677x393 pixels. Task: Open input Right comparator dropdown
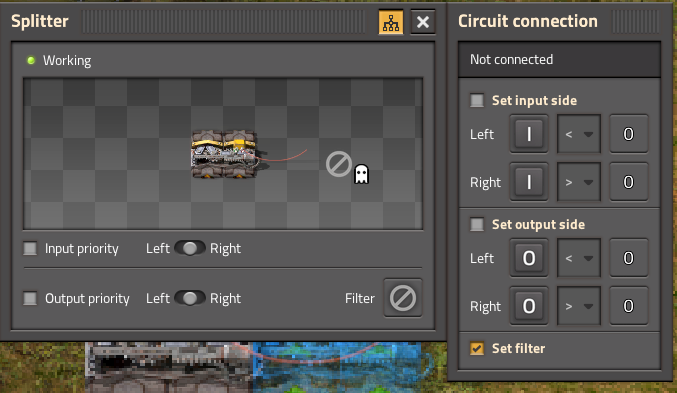pyautogui.click(x=579, y=182)
